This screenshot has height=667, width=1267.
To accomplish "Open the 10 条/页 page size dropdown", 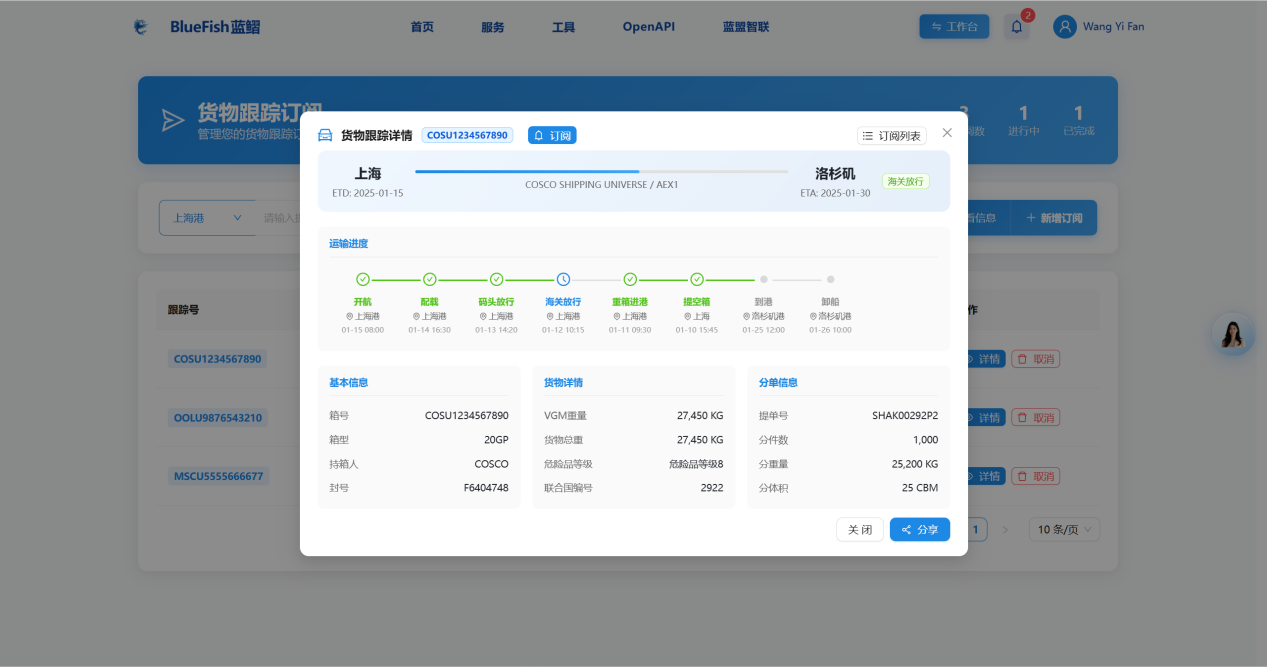I will pyautogui.click(x=1063, y=529).
